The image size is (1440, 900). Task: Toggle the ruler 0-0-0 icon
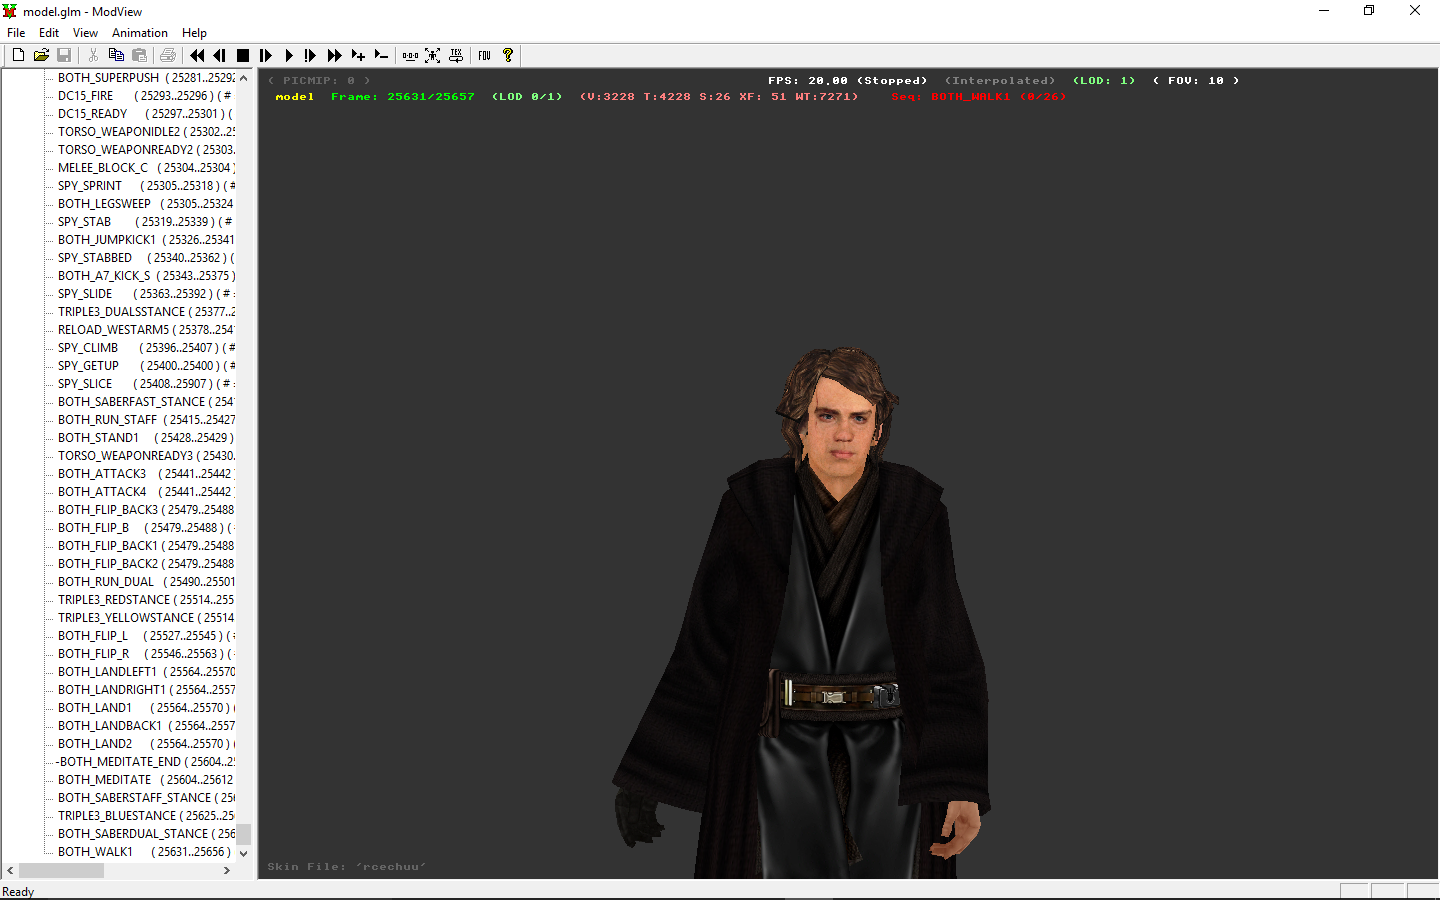(410, 55)
